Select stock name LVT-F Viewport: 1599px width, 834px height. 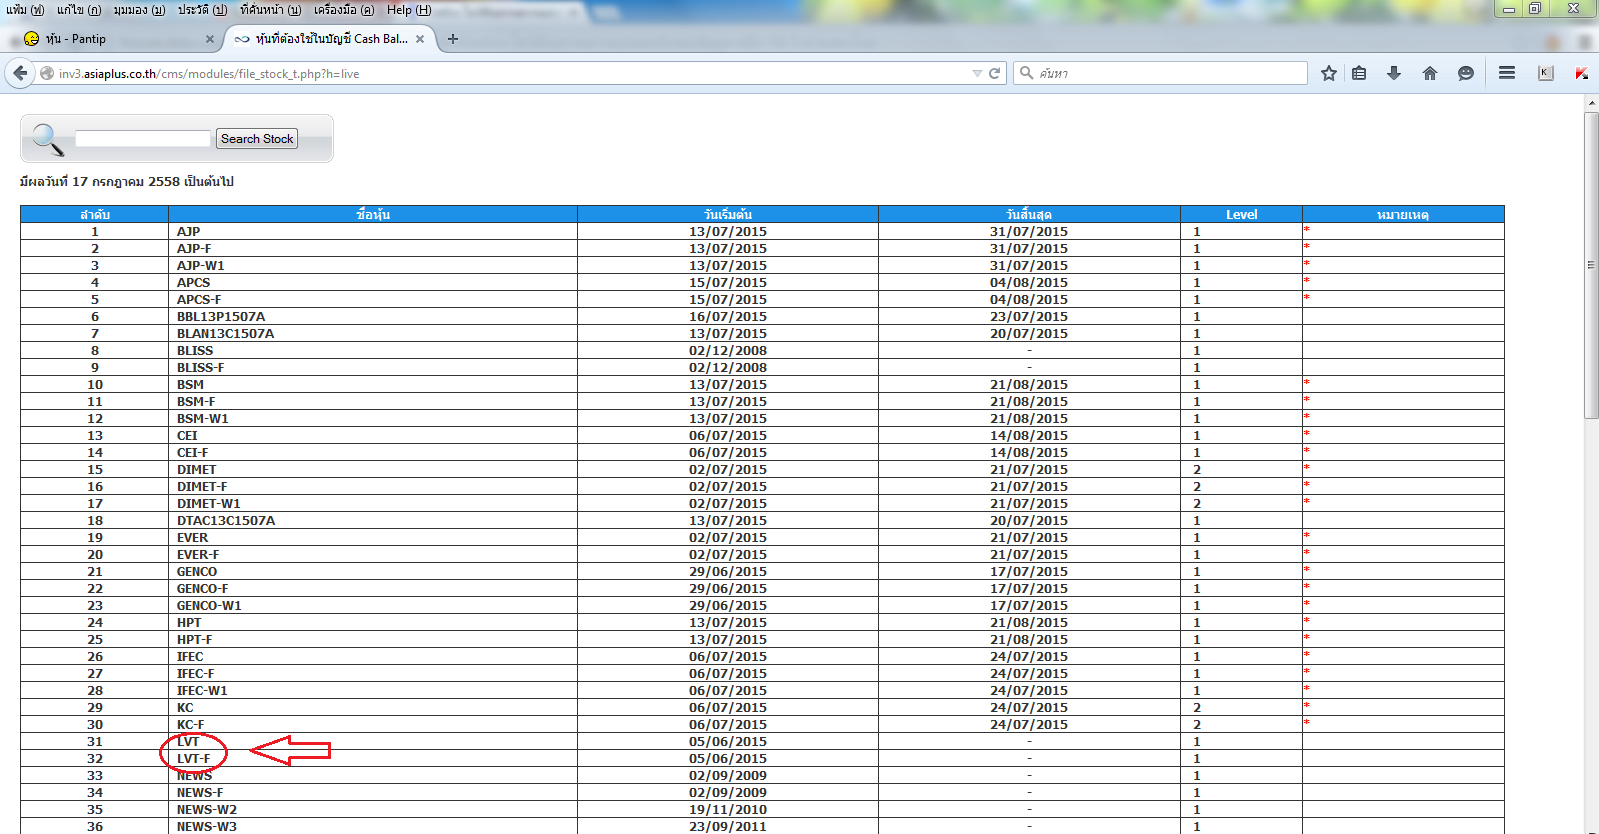(x=193, y=759)
